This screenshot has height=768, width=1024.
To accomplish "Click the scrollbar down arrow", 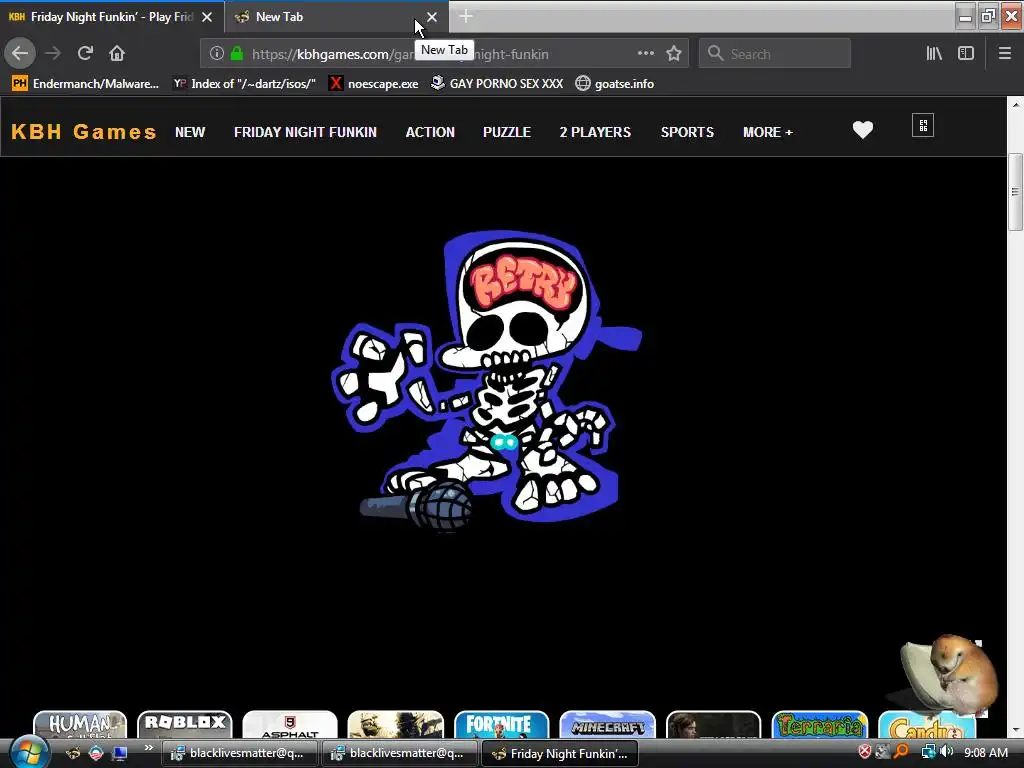I will click(1015, 730).
